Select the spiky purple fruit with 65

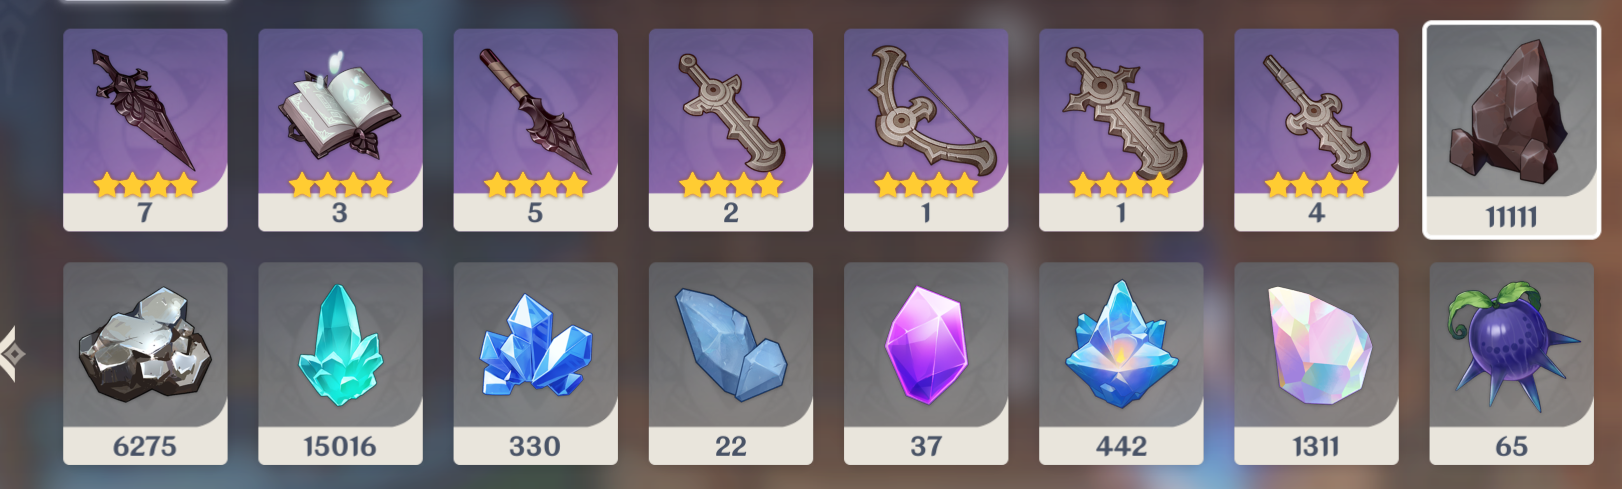point(1511,364)
